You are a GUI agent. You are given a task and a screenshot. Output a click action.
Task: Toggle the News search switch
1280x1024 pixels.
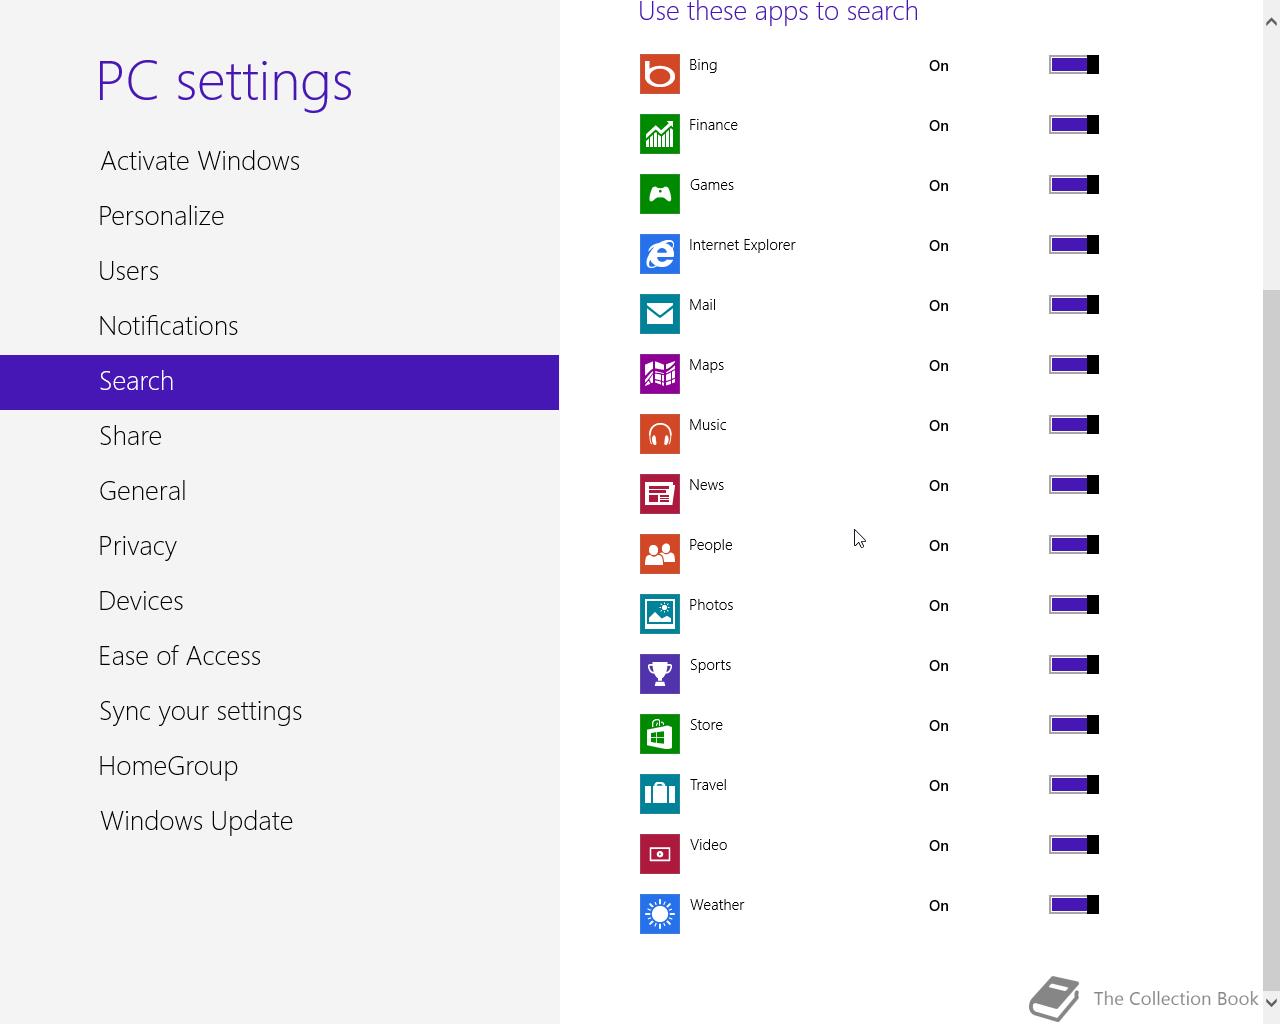point(1074,485)
